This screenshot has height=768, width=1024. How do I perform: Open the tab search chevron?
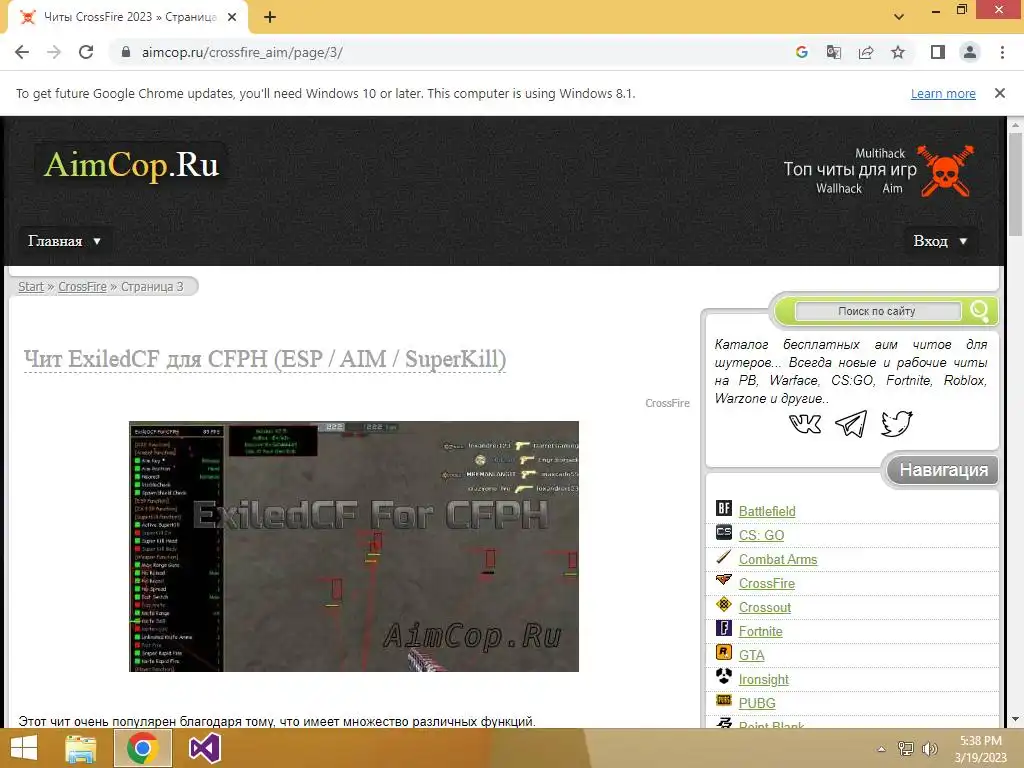[899, 17]
